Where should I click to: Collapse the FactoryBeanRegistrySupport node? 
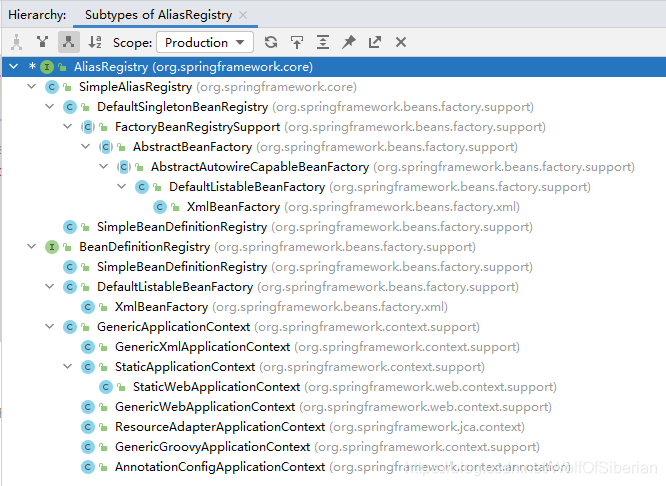point(68,127)
